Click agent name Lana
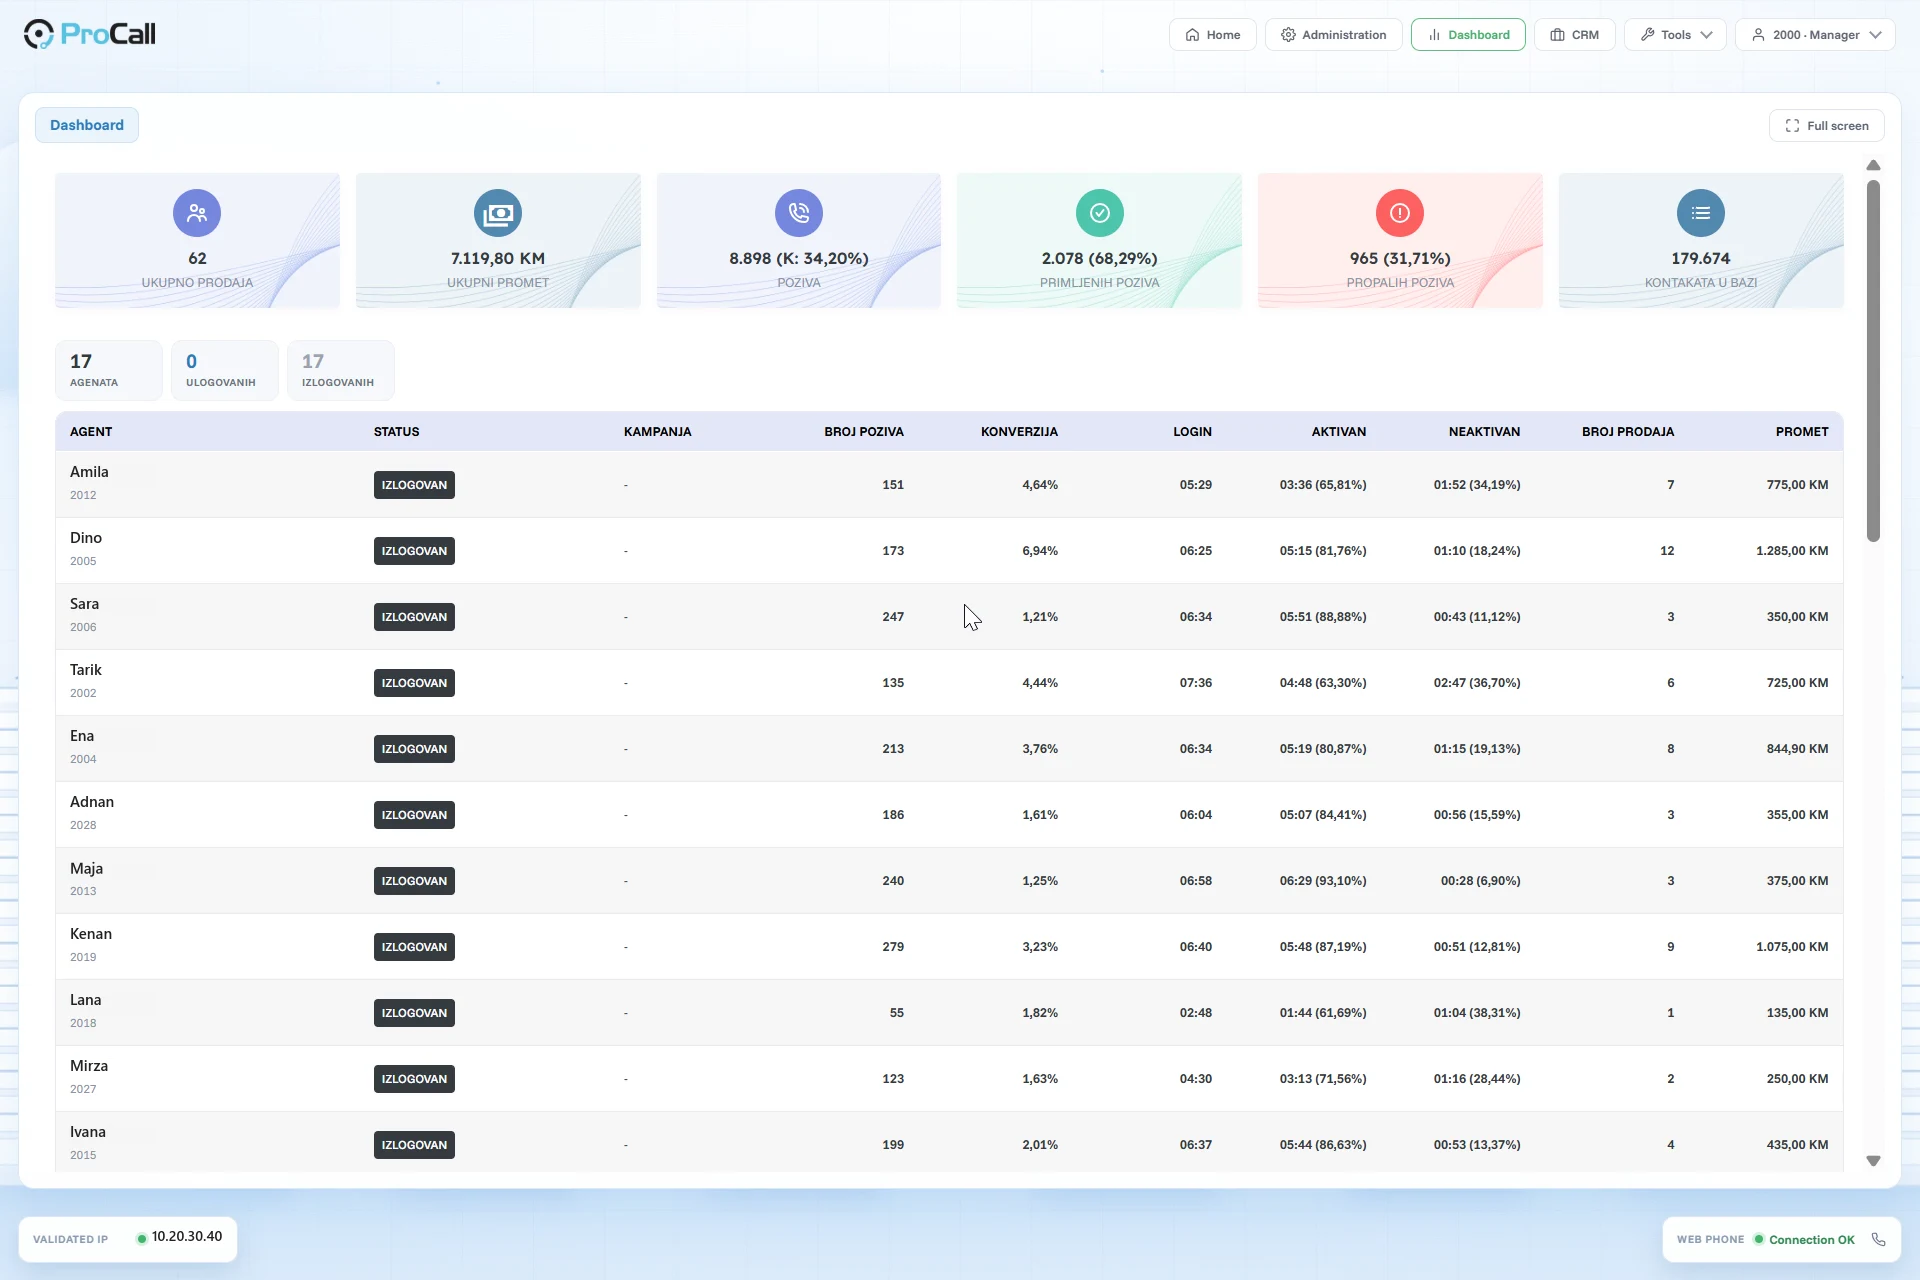 (86, 1000)
